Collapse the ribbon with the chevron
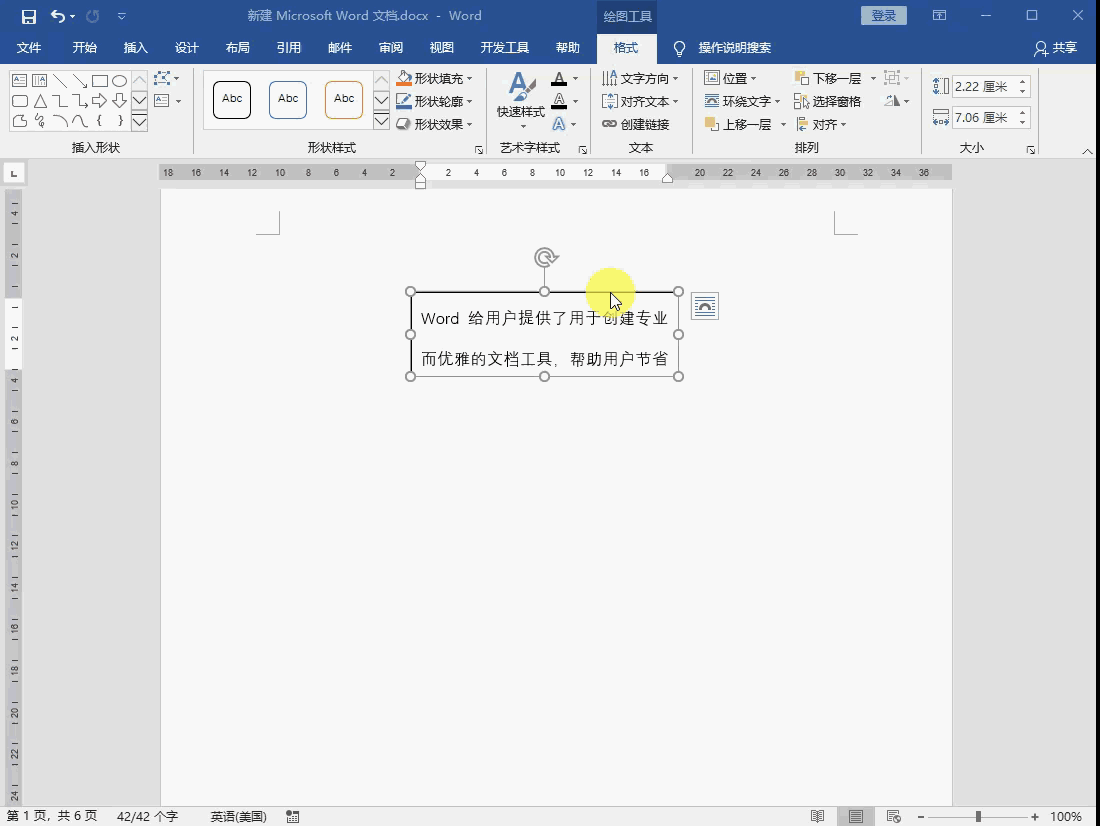 pos(1087,151)
